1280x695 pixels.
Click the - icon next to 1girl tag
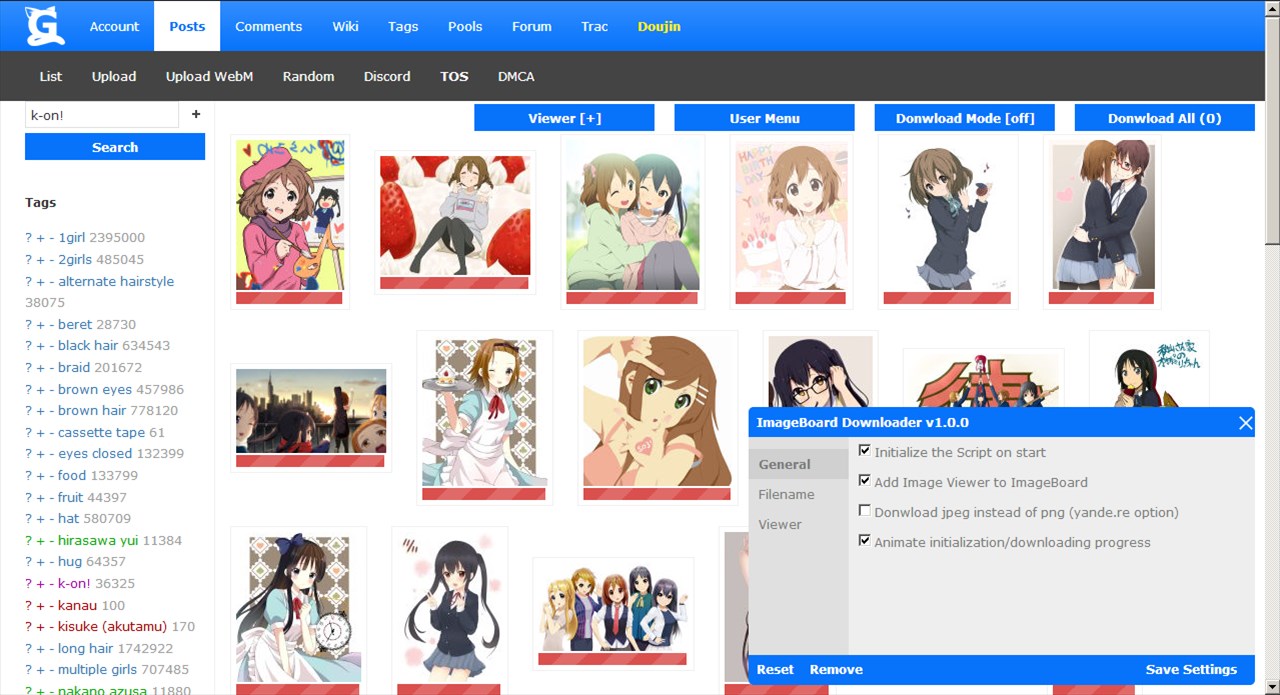(x=51, y=237)
